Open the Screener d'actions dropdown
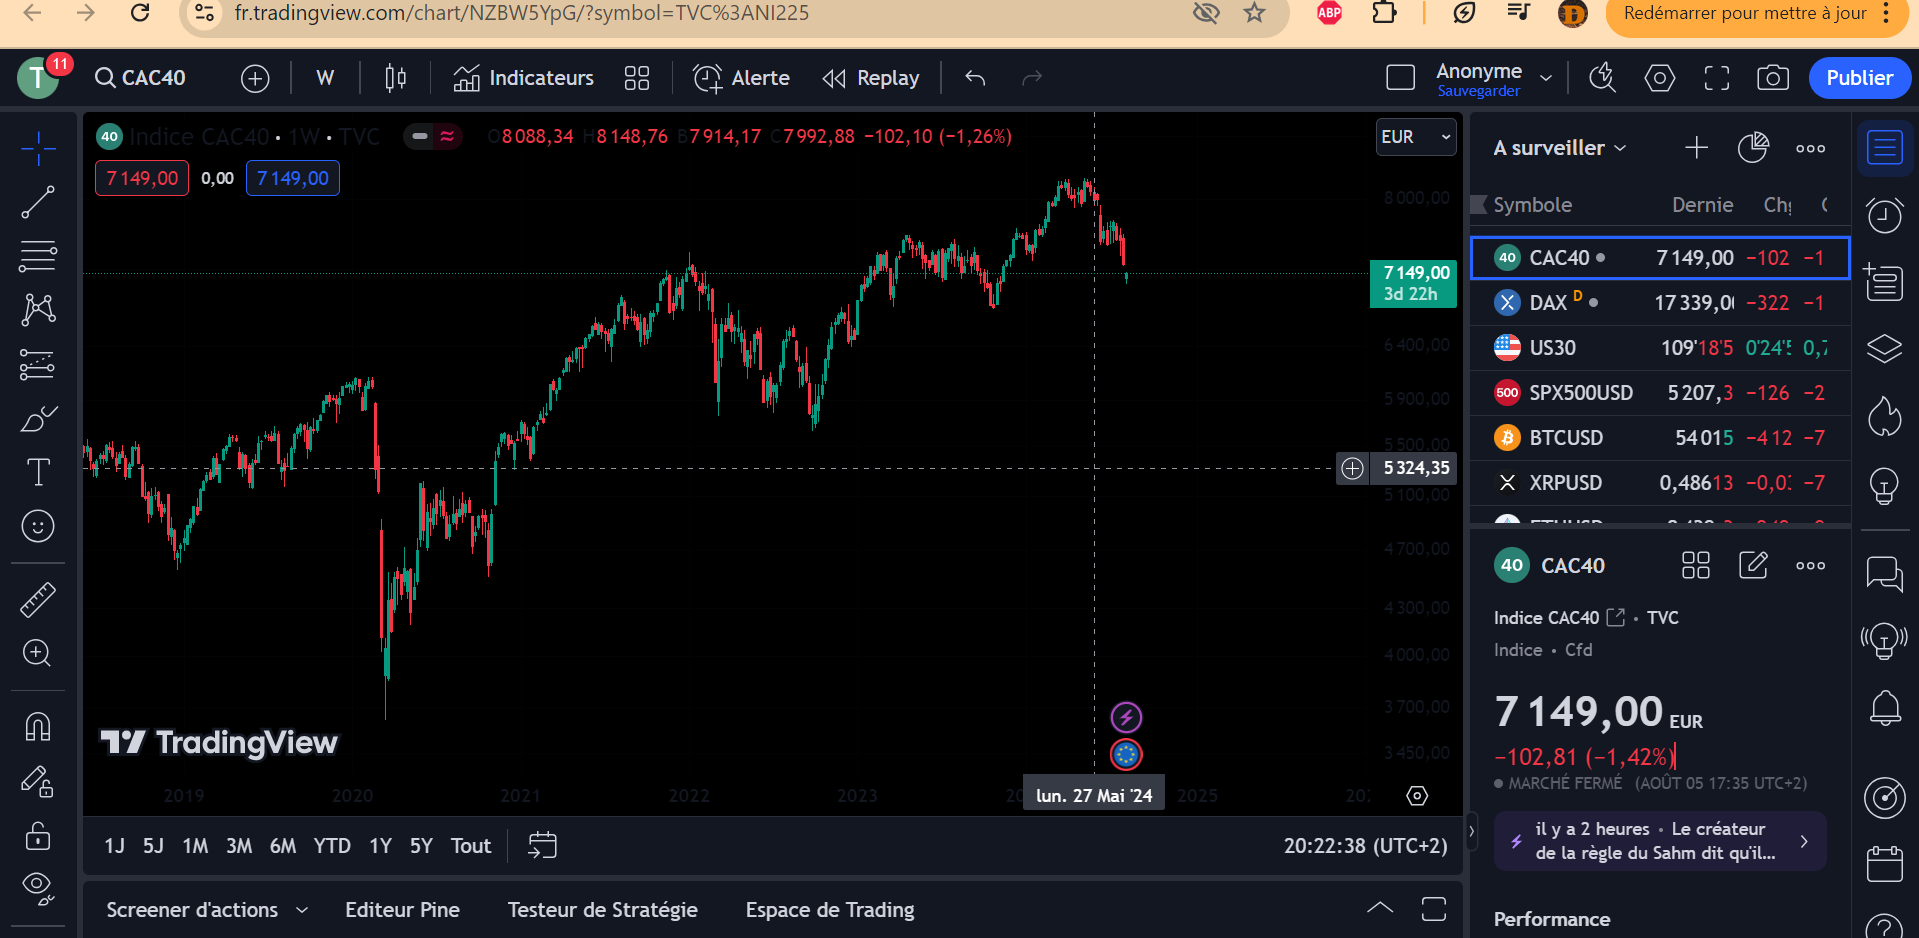The height and width of the screenshot is (938, 1919). (x=207, y=910)
